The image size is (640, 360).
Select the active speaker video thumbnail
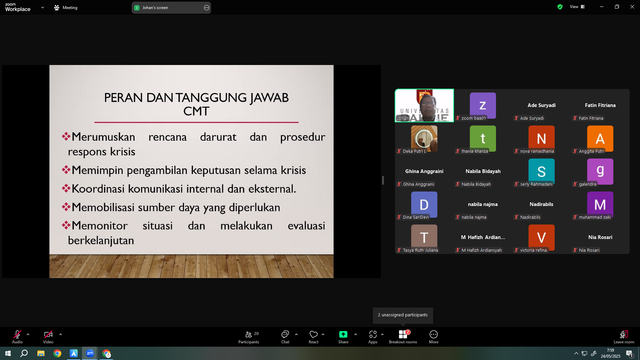point(424,105)
